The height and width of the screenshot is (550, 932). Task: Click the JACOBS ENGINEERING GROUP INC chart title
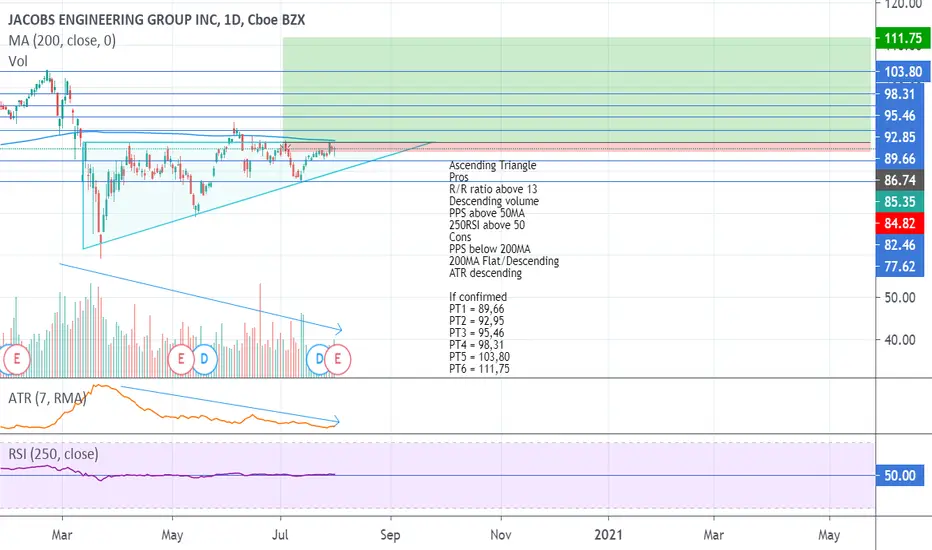[156, 20]
